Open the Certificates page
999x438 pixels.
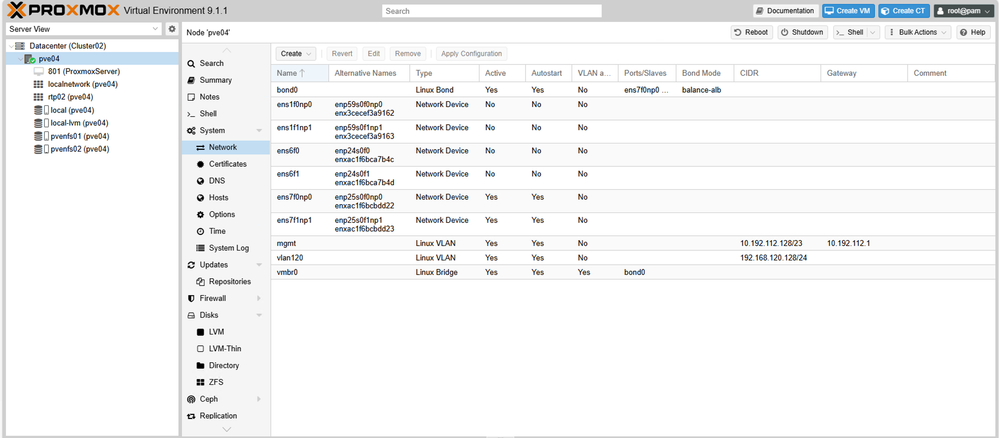click(227, 164)
